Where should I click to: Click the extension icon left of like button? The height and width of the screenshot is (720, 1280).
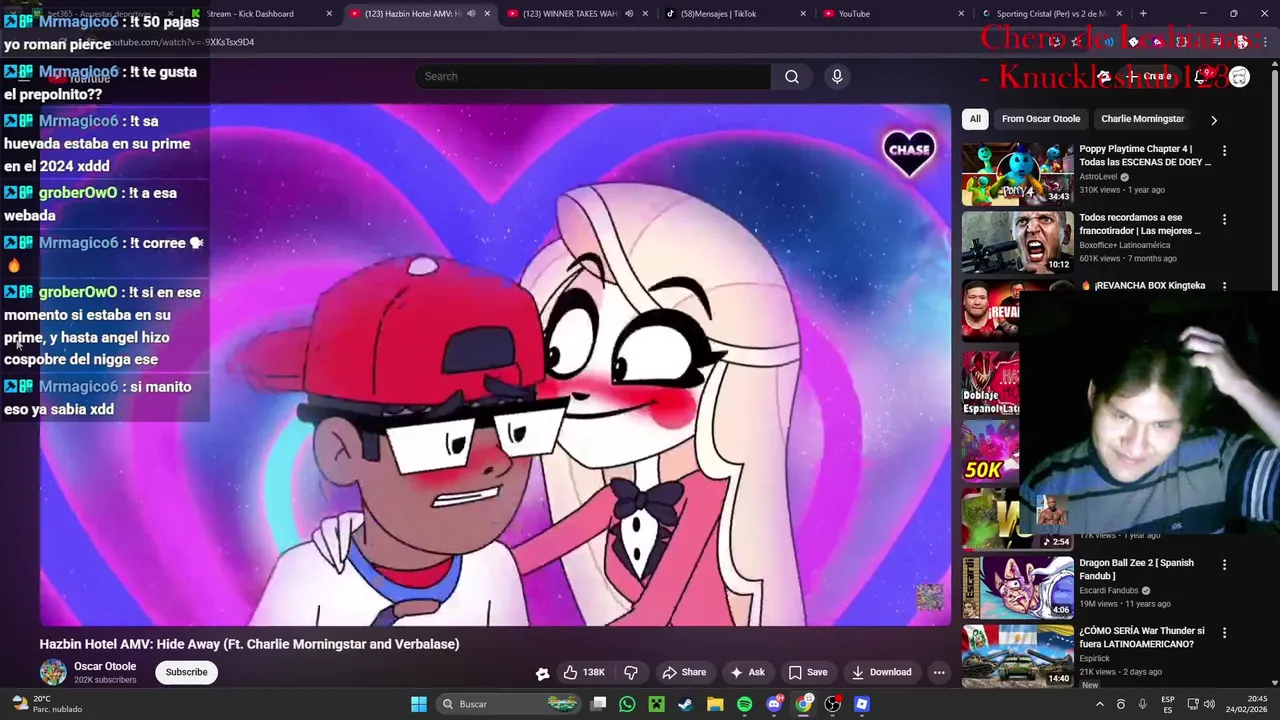(x=542, y=673)
